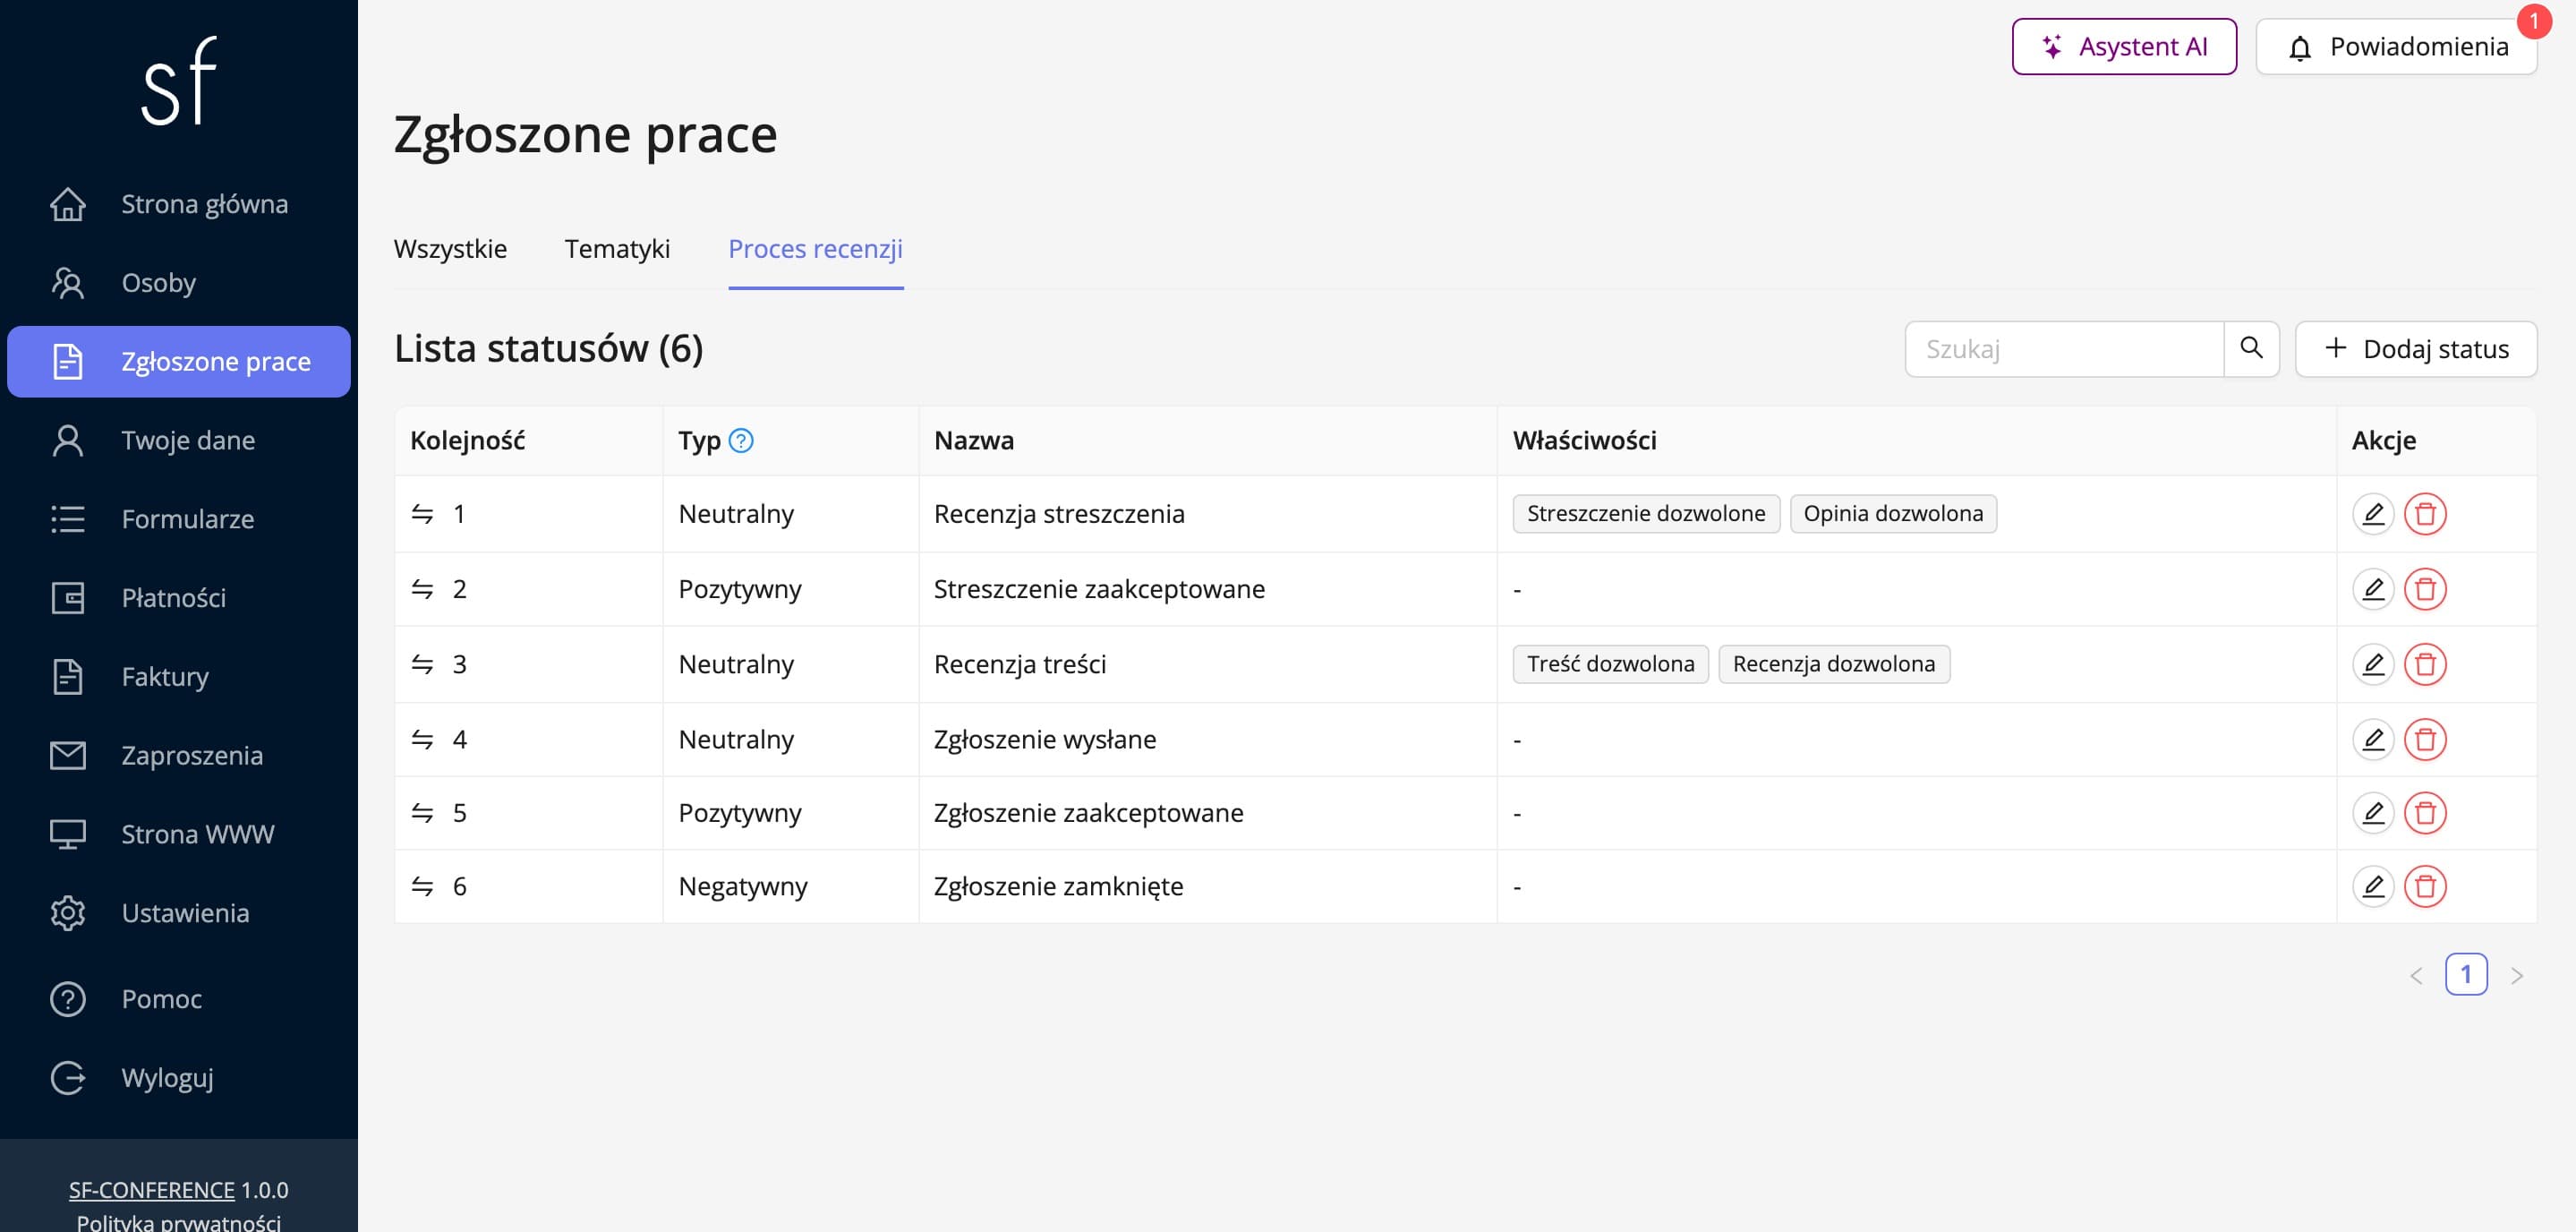Go to Strona WWW section
Image resolution: width=2576 pixels, height=1232 pixels.
click(179, 834)
